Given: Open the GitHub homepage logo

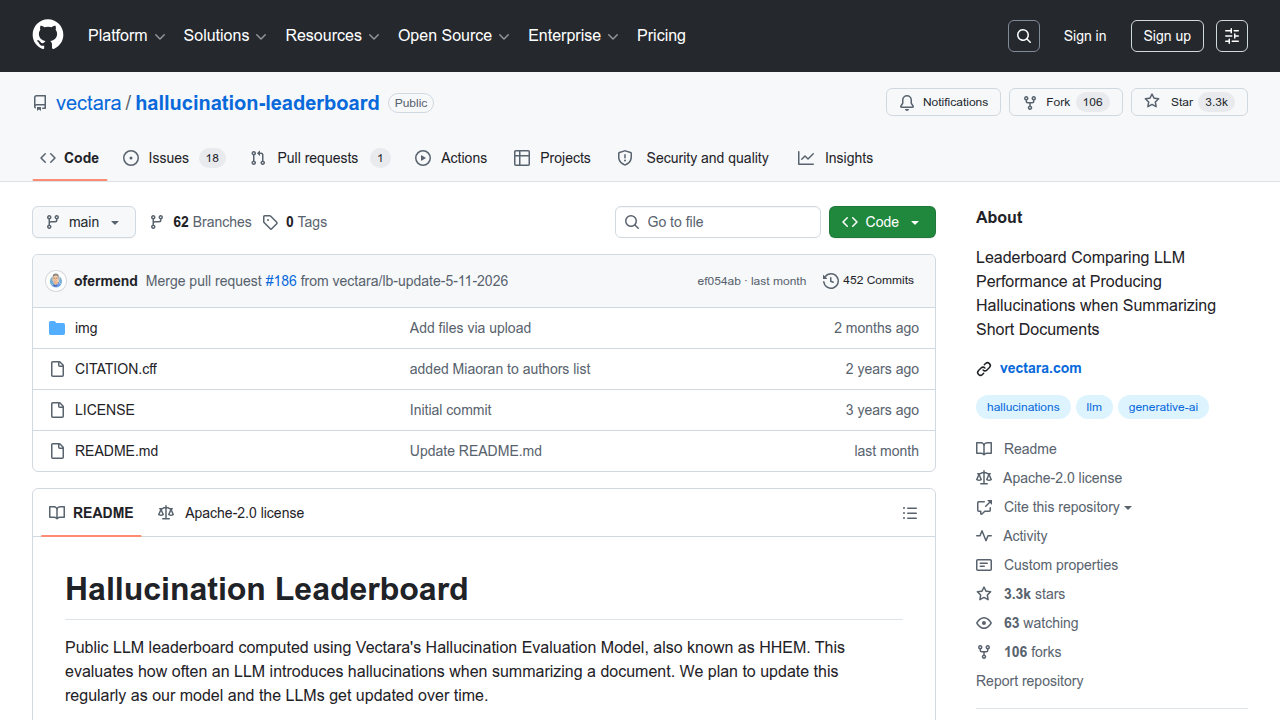Looking at the screenshot, I should point(48,36).
